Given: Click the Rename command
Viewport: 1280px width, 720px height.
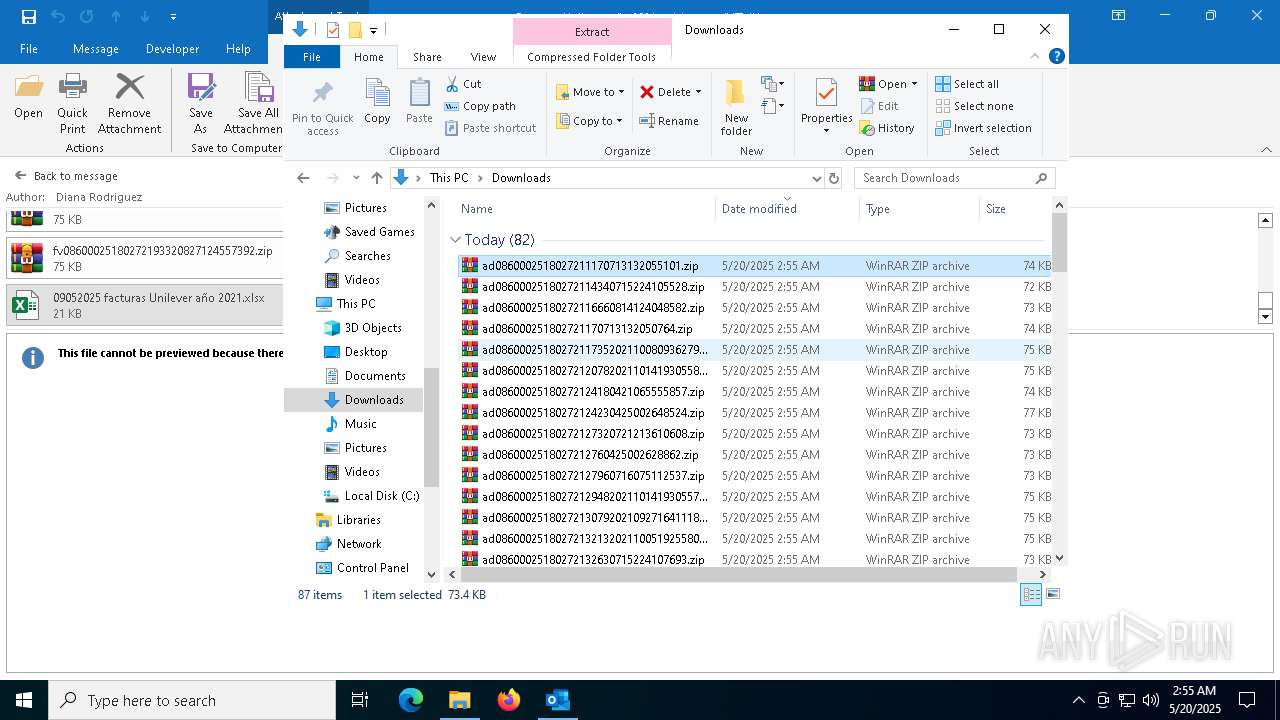Looking at the screenshot, I should tap(669, 121).
